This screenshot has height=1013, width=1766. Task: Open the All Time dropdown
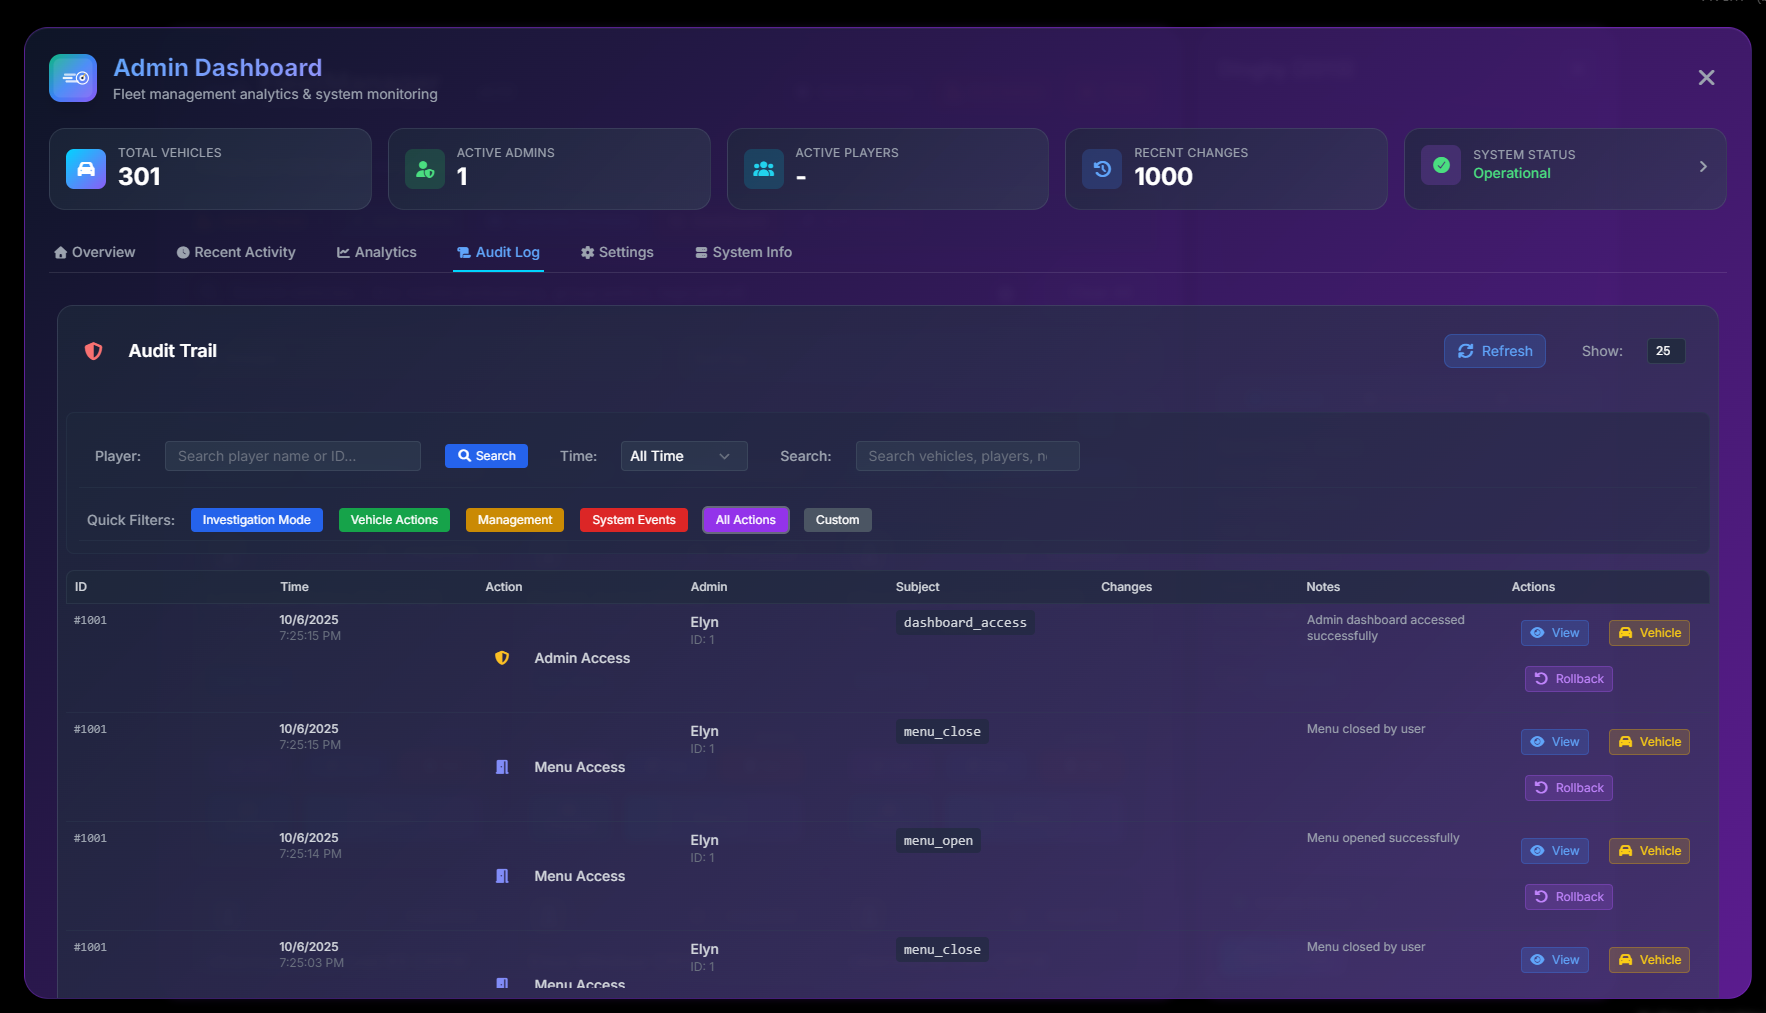(x=683, y=456)
